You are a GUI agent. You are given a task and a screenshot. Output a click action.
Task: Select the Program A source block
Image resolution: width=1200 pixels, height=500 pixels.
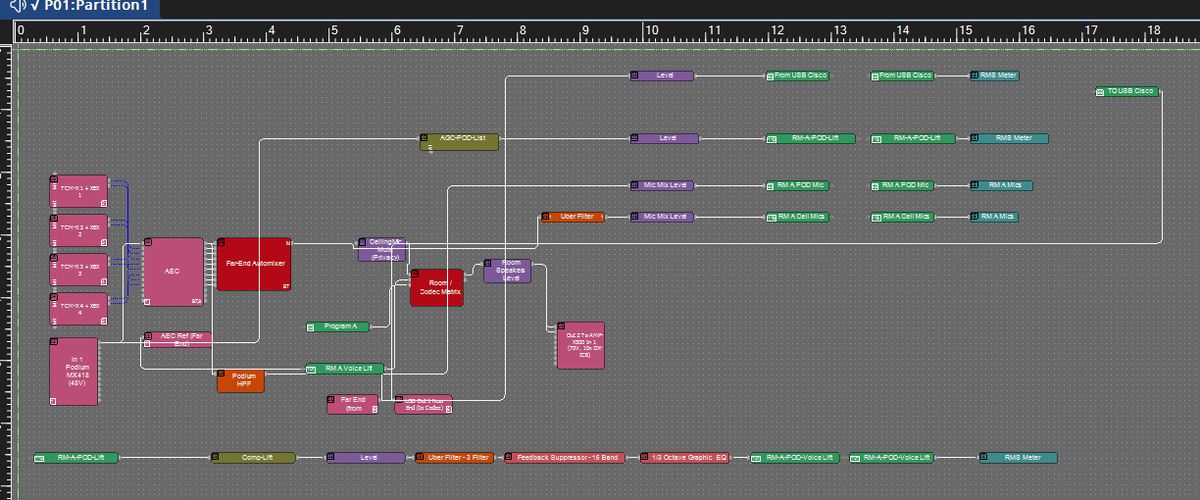tap(338, 326)
